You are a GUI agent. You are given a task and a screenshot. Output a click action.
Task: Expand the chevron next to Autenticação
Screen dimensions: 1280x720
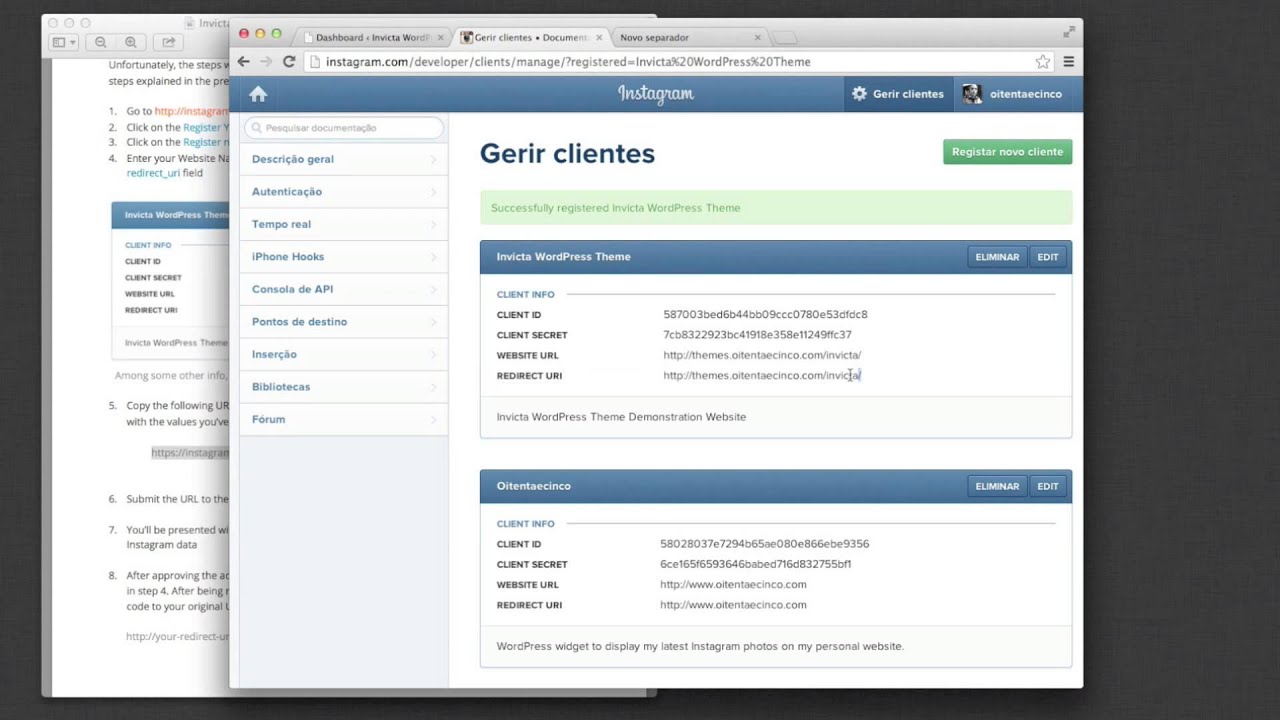(433, 191)
